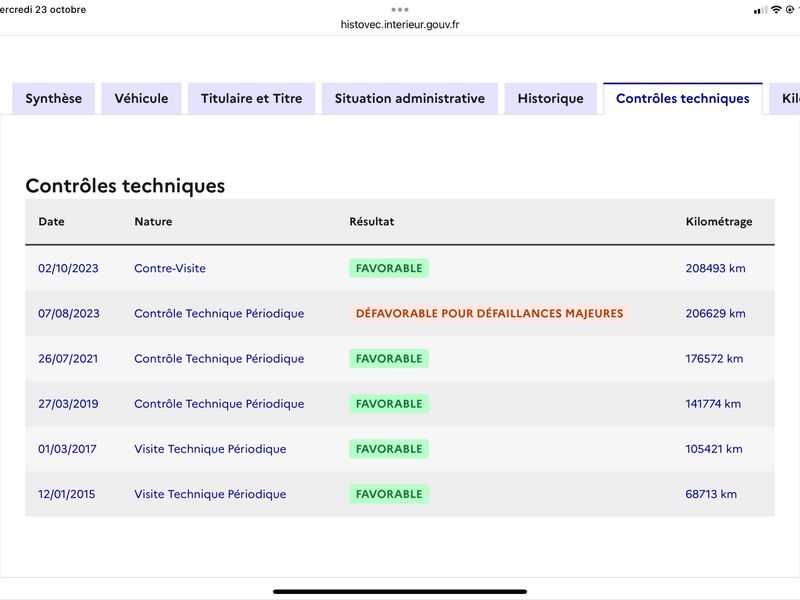Open the partially visible Kilométrage tab

(786, 98)
